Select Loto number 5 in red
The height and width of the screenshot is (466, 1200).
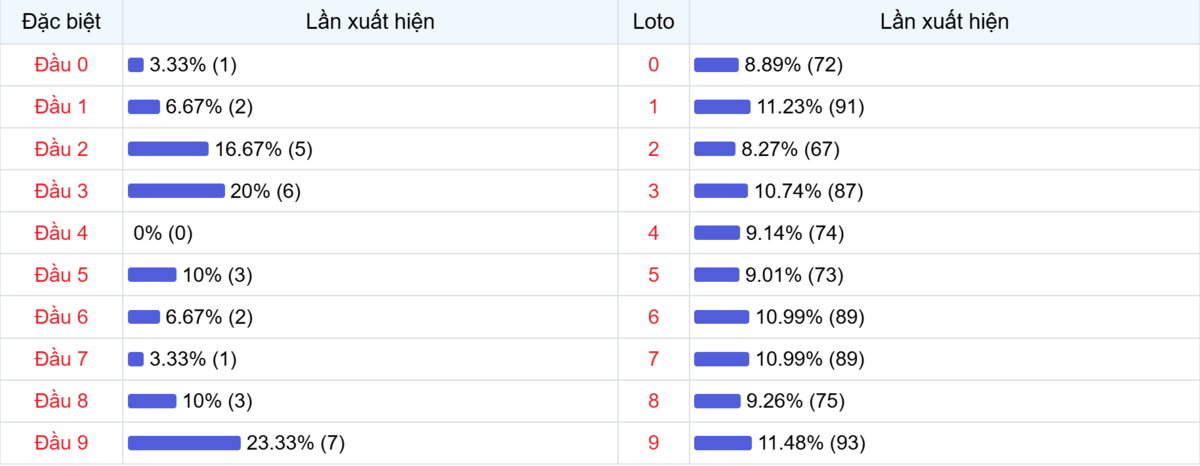point(654,275)
